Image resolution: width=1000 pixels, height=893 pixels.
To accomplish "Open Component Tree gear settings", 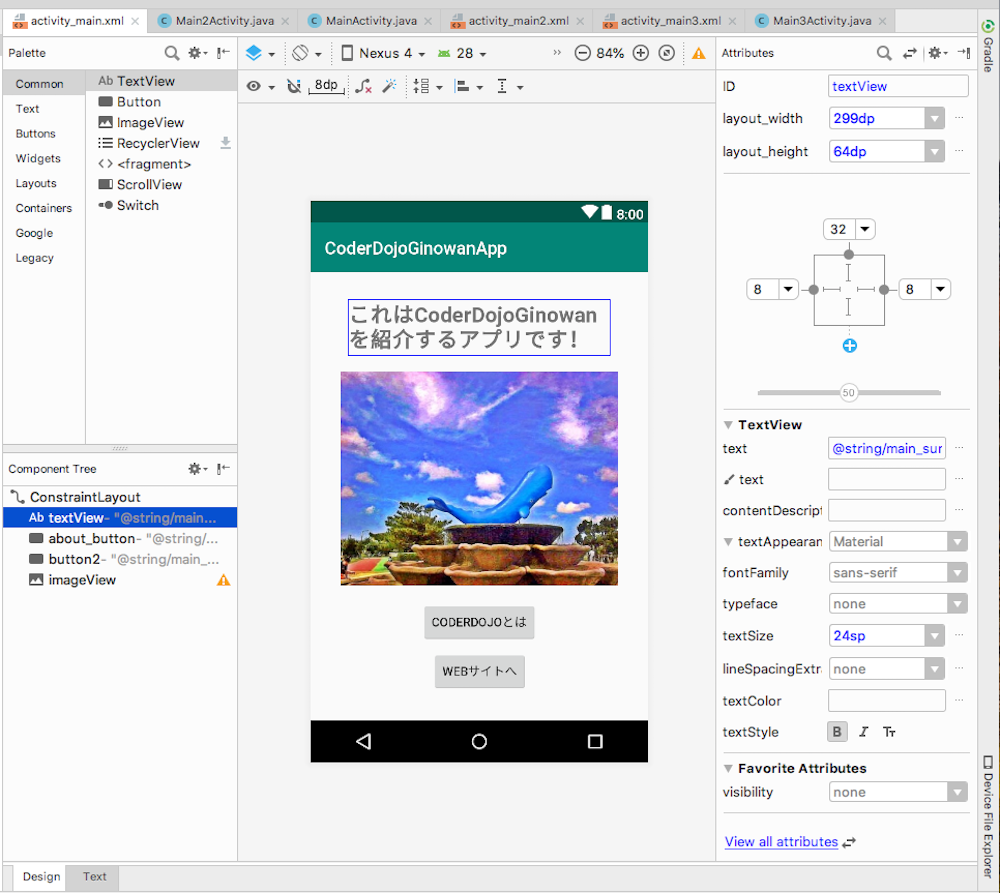I will click(197, 469).
